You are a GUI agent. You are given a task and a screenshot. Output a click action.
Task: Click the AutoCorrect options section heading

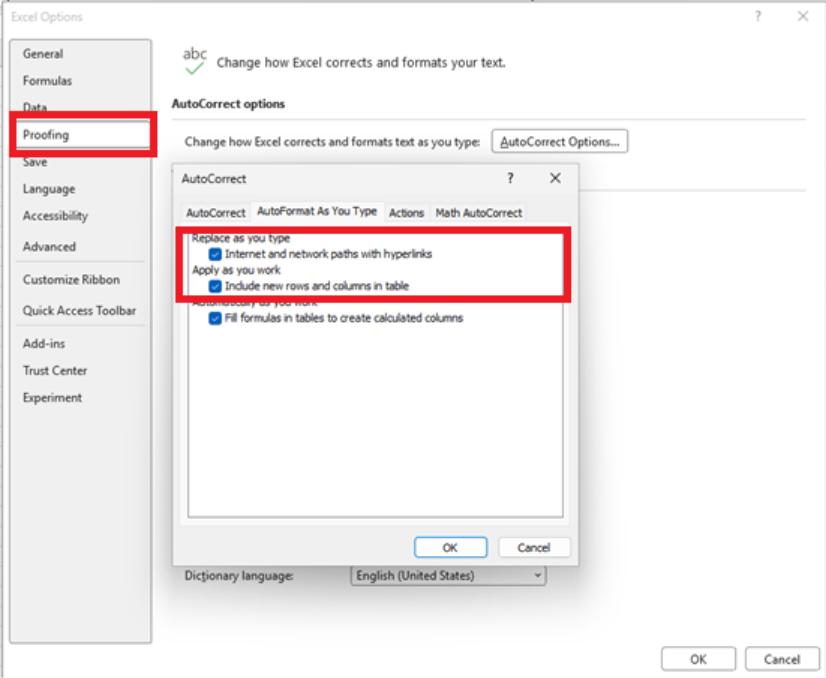[228, 104]
